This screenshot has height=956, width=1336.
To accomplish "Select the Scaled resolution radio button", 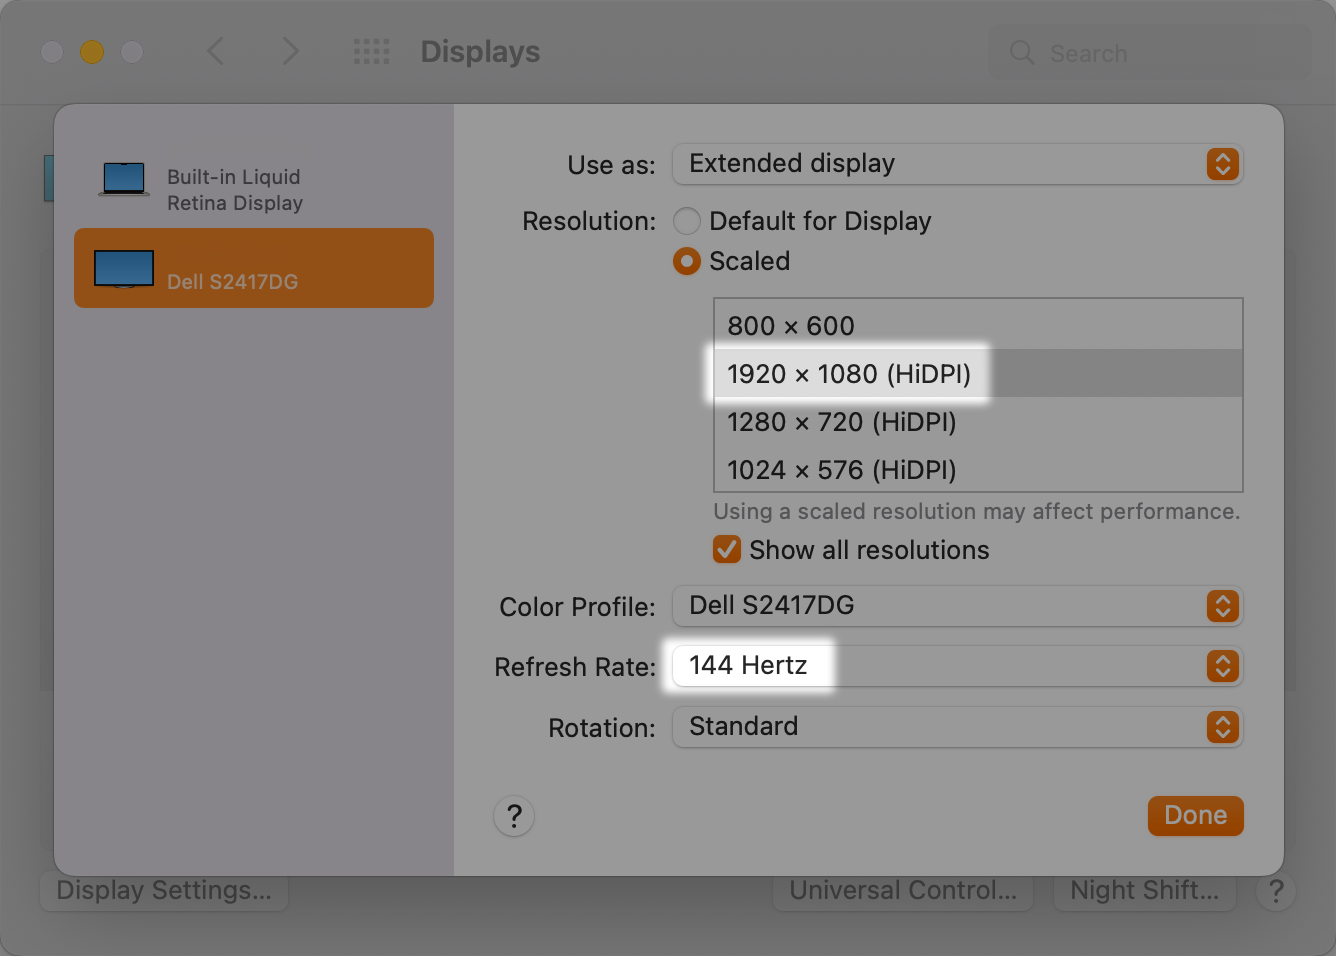I will [x=687, y=261].
